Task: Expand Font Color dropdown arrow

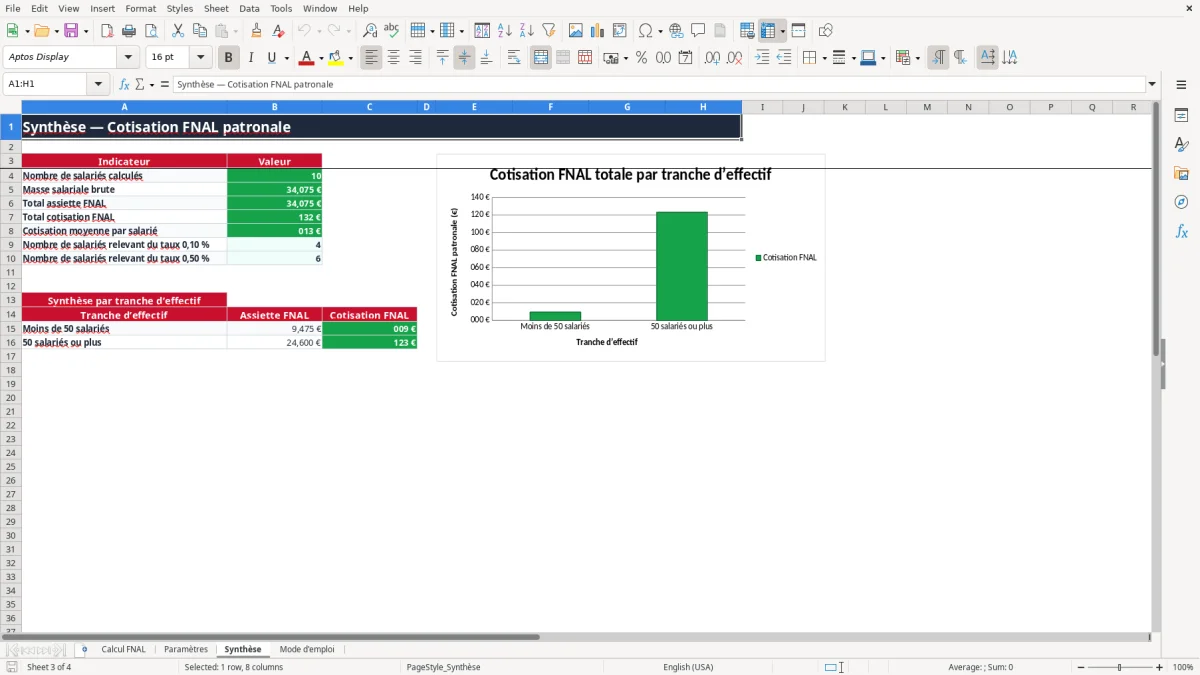Action: tap(320, 58)
